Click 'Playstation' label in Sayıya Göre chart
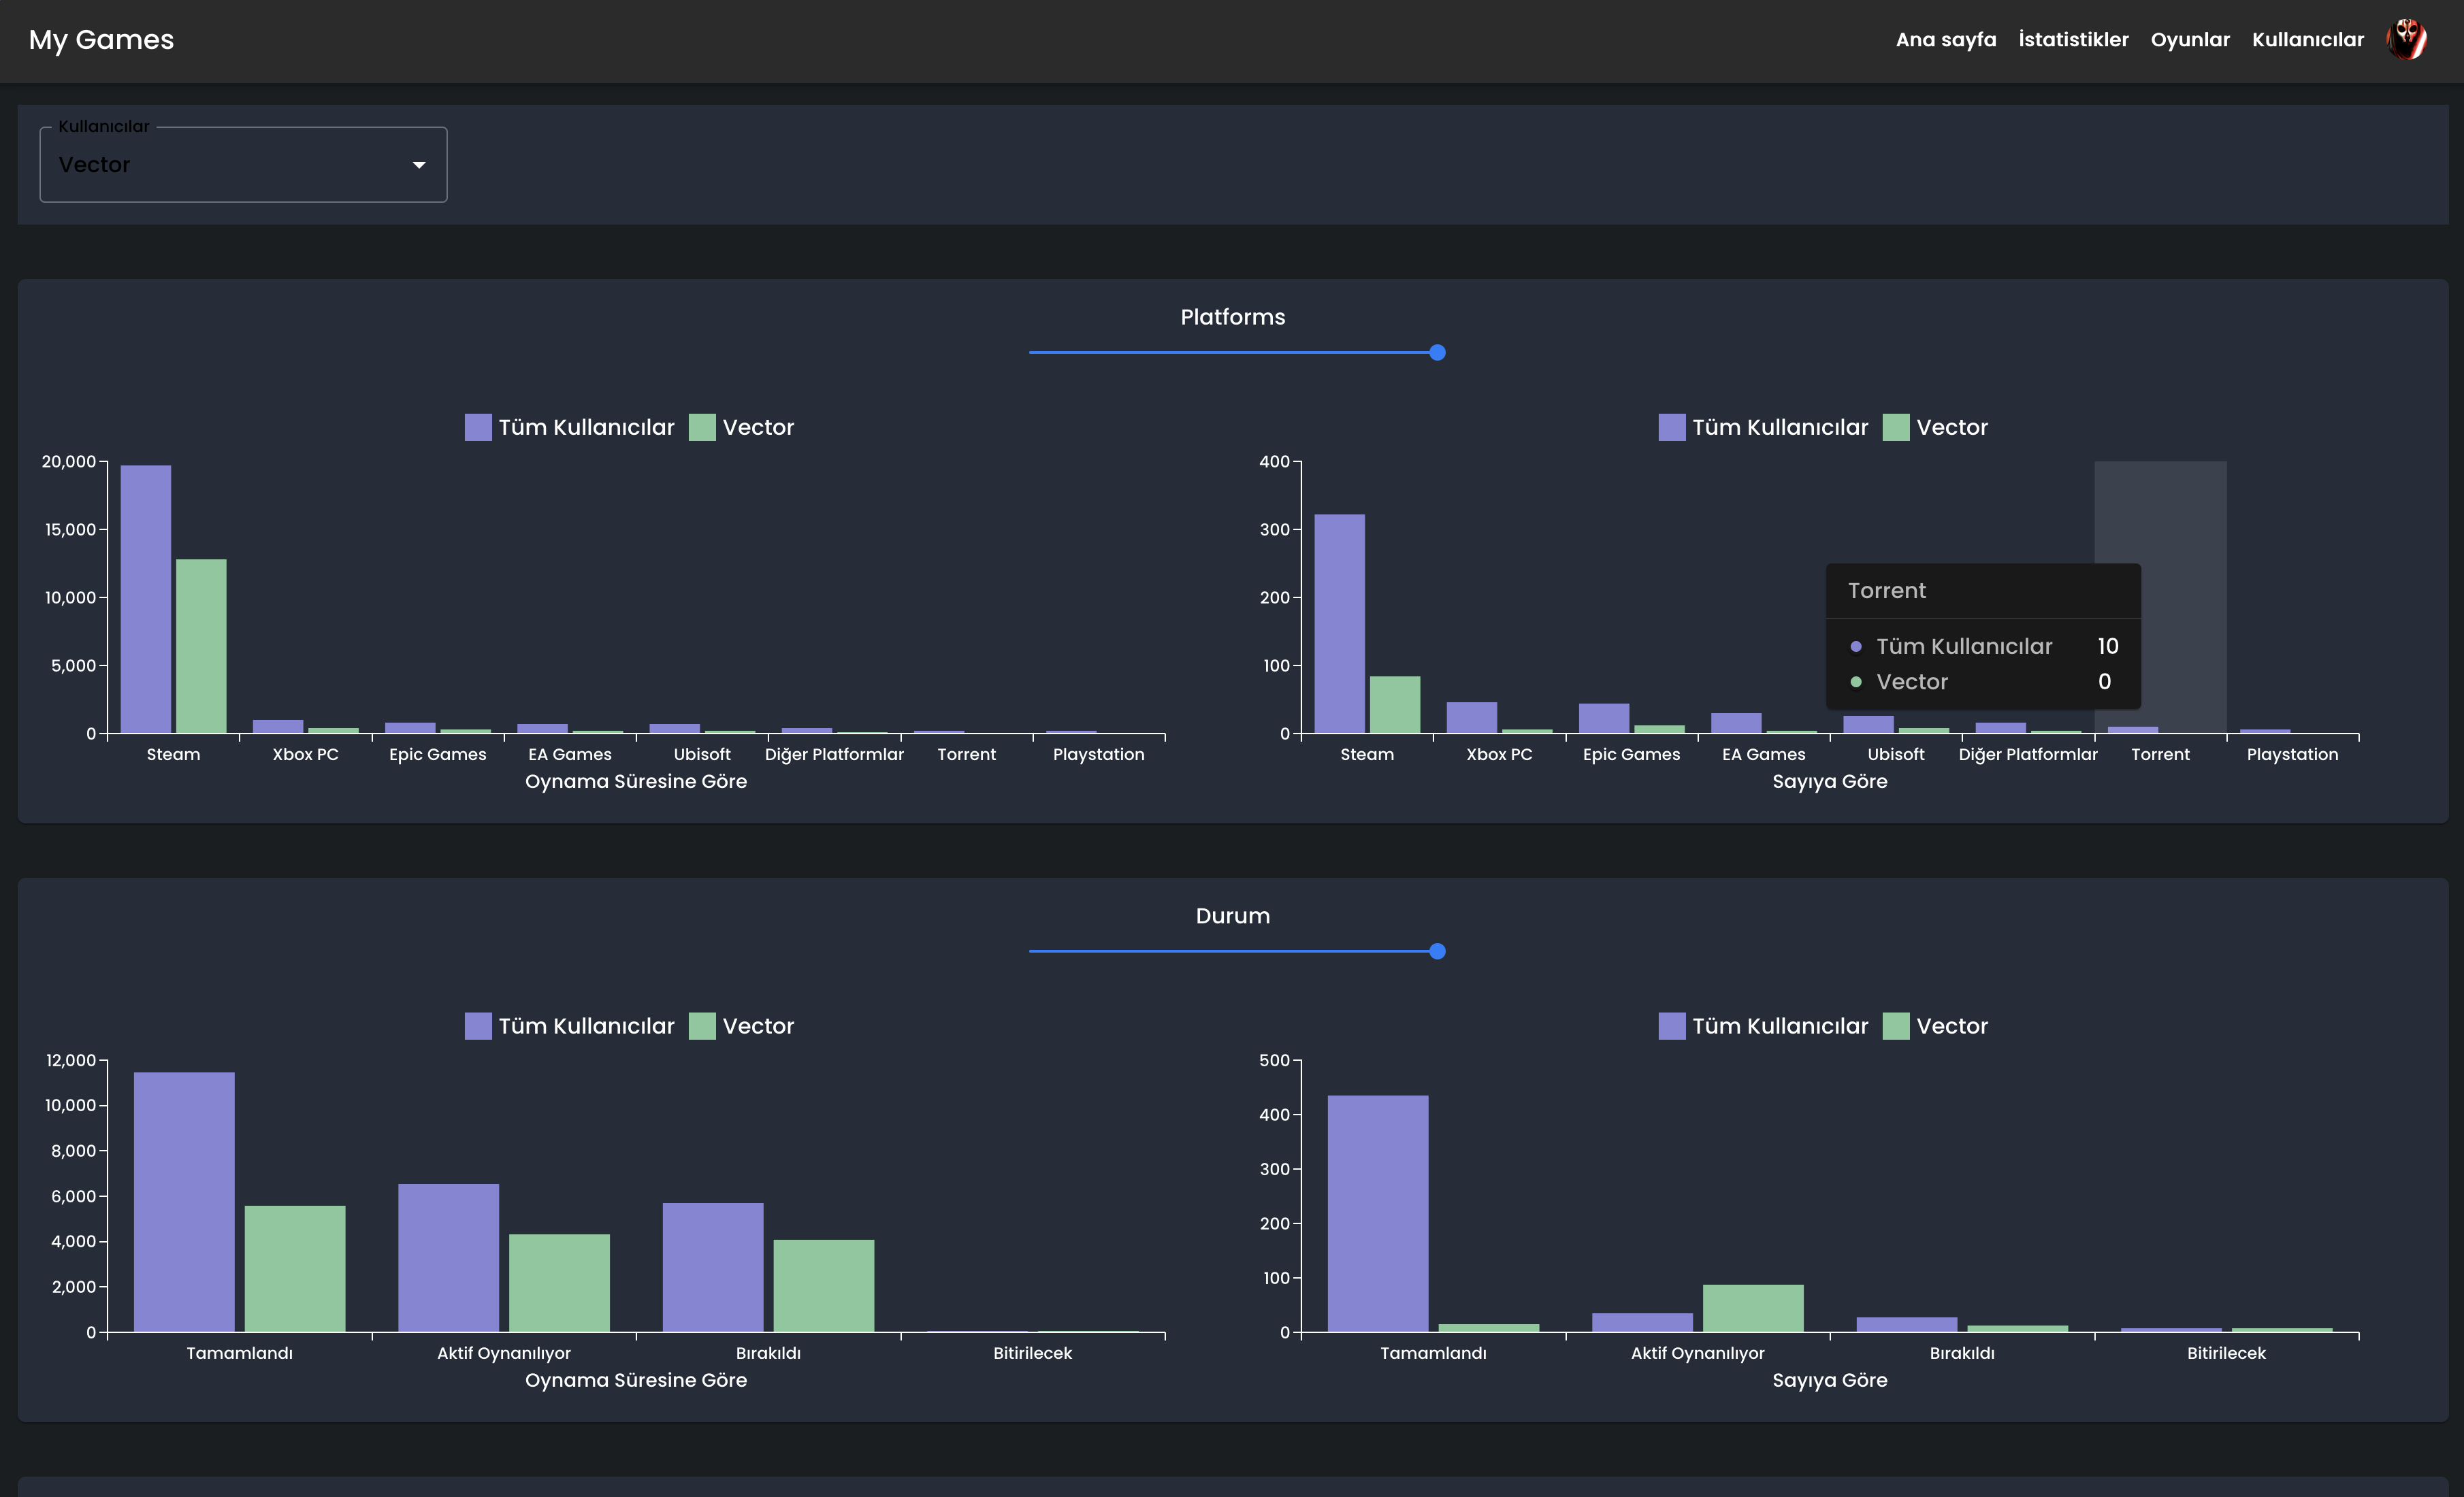The height and width of the screenshot is (1497, 2464). tap(2292, 754)
